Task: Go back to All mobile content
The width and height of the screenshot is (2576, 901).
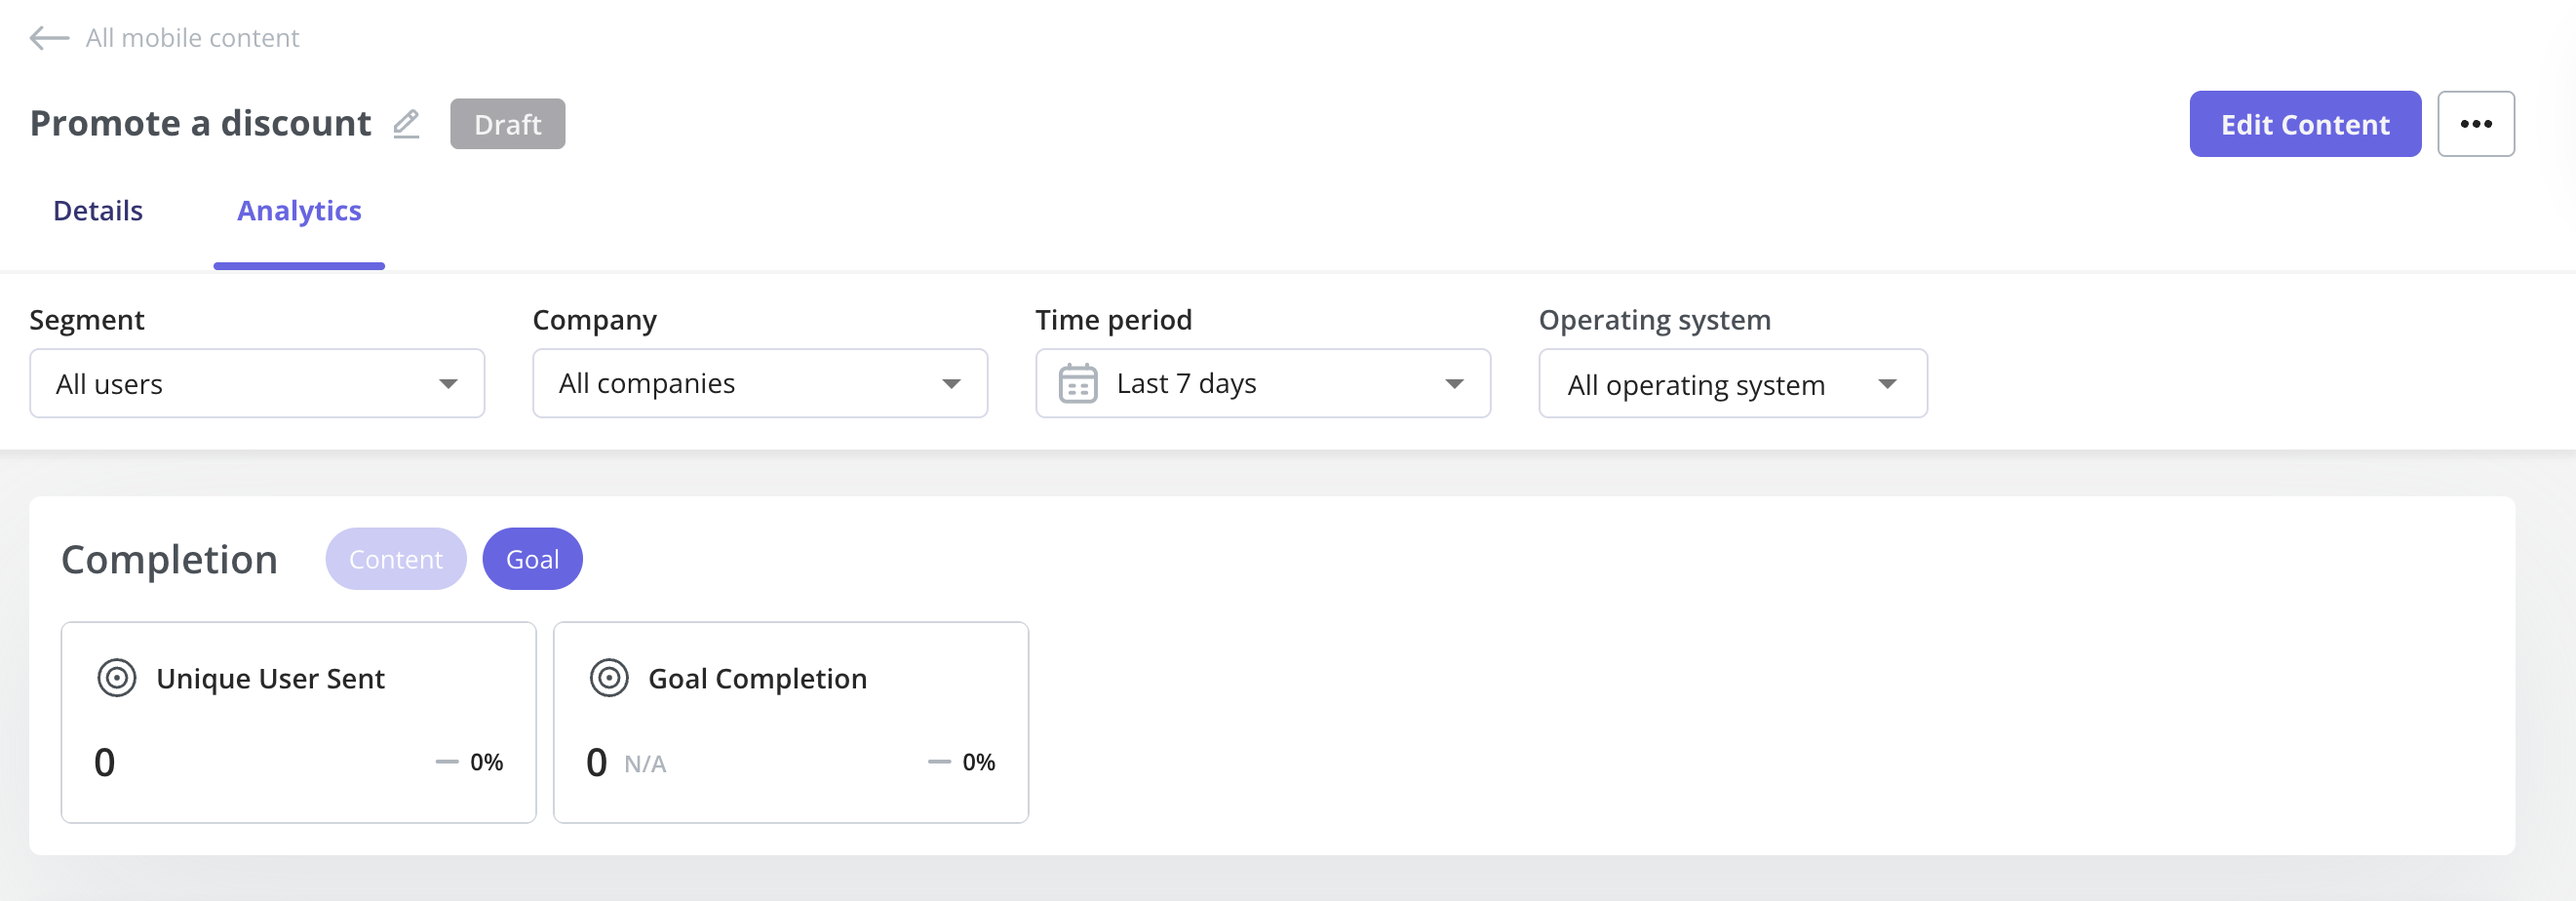Action: click(192, 38)
